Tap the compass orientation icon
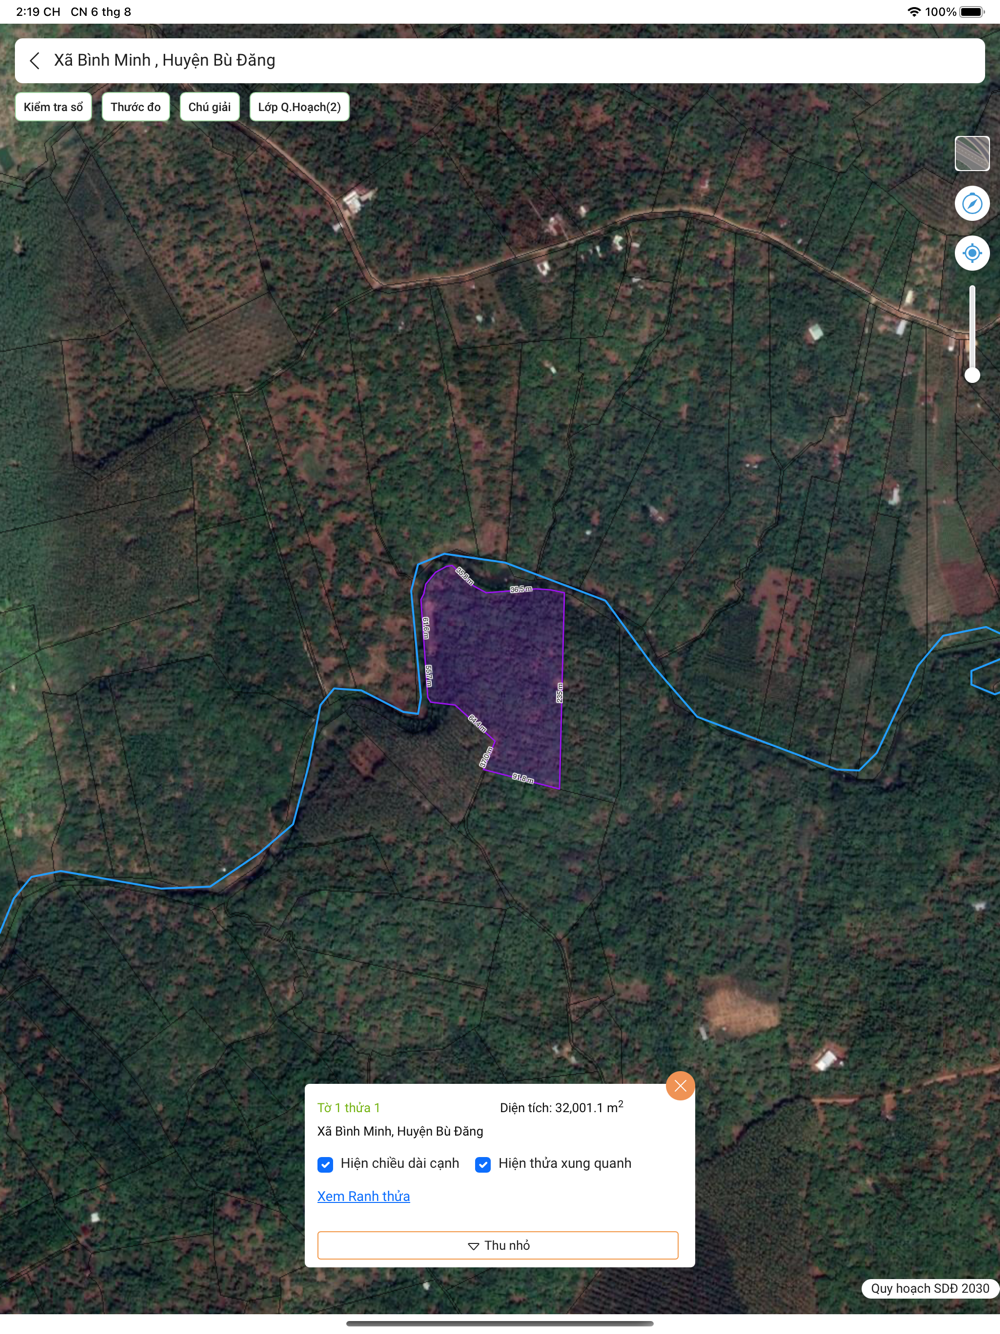Image resolution: width=1000 pixels, height=1334 pixels. (972, 204)
